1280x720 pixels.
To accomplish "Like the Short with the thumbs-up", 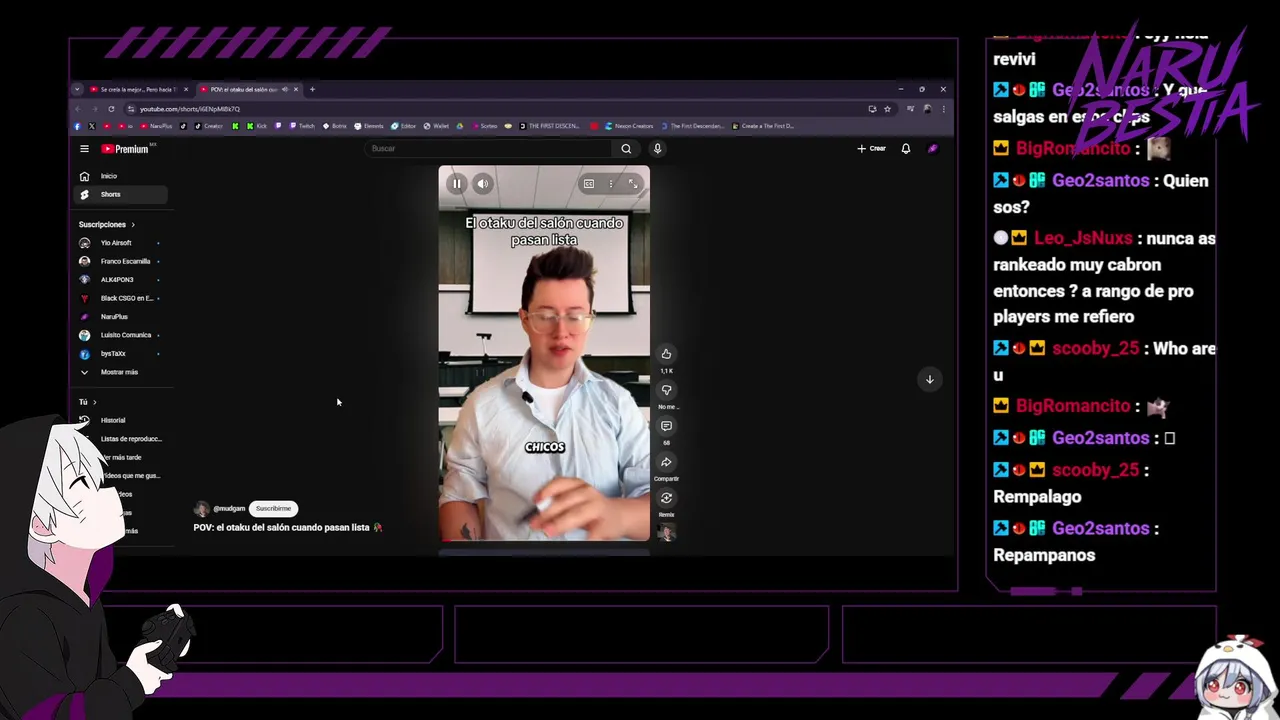I will [666, 354].
